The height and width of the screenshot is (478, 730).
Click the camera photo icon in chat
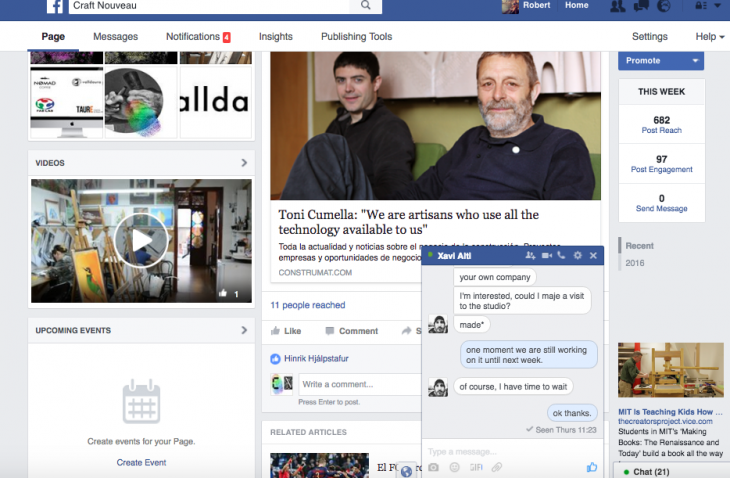pos(433,467)
